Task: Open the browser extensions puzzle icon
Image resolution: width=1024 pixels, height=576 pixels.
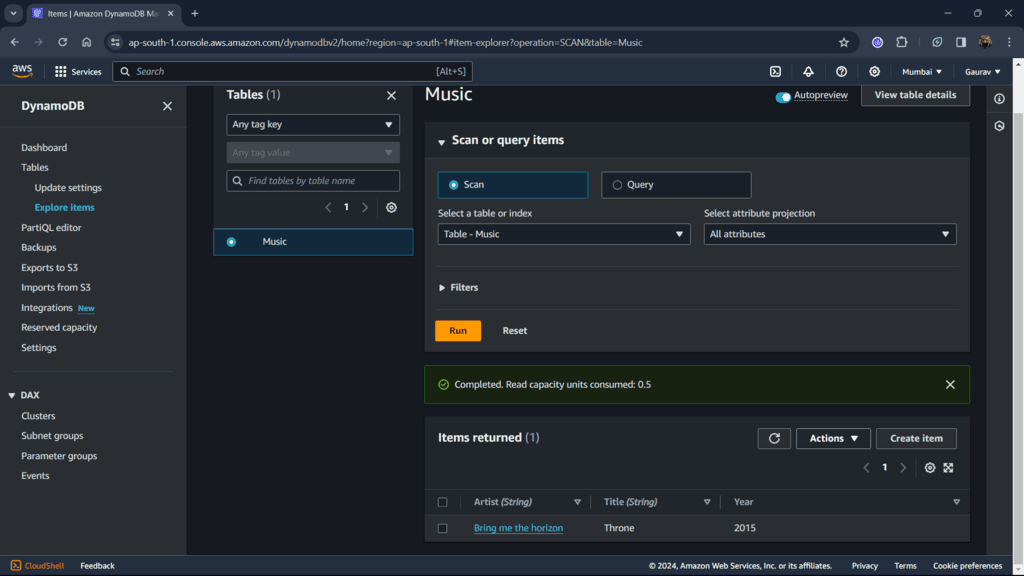Action: pos(902,42)
